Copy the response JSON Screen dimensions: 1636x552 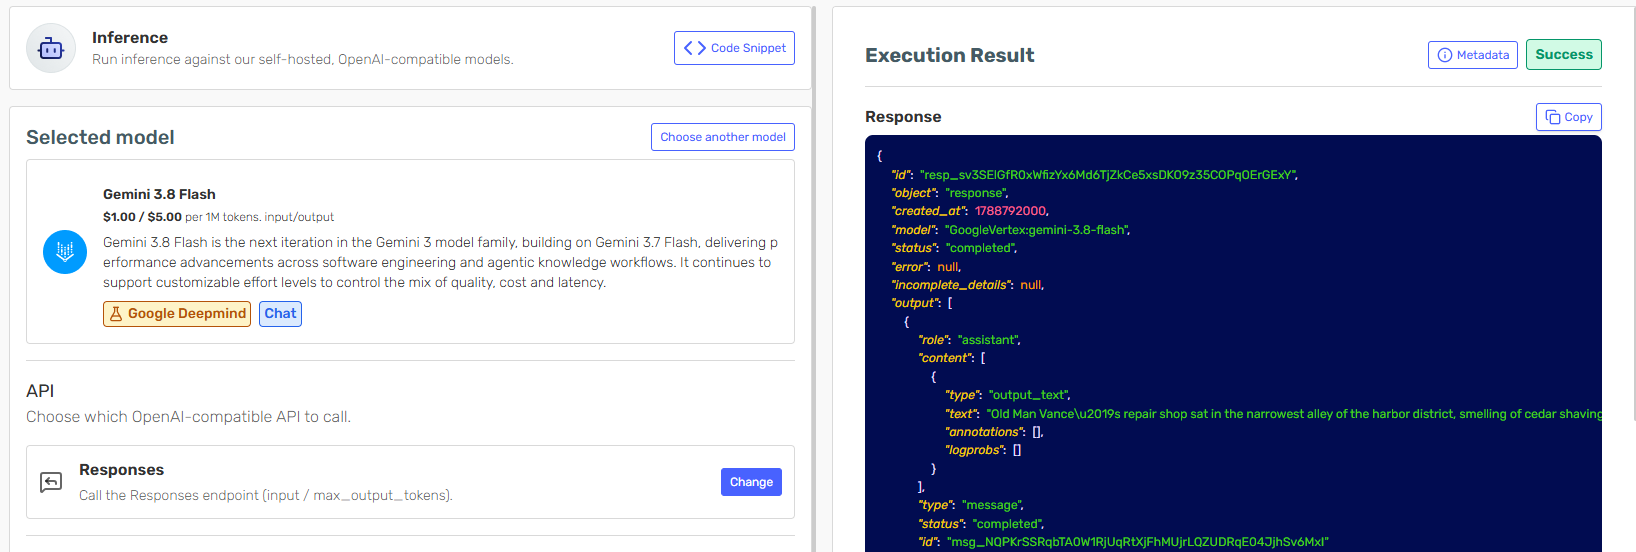click(1568, 117)
